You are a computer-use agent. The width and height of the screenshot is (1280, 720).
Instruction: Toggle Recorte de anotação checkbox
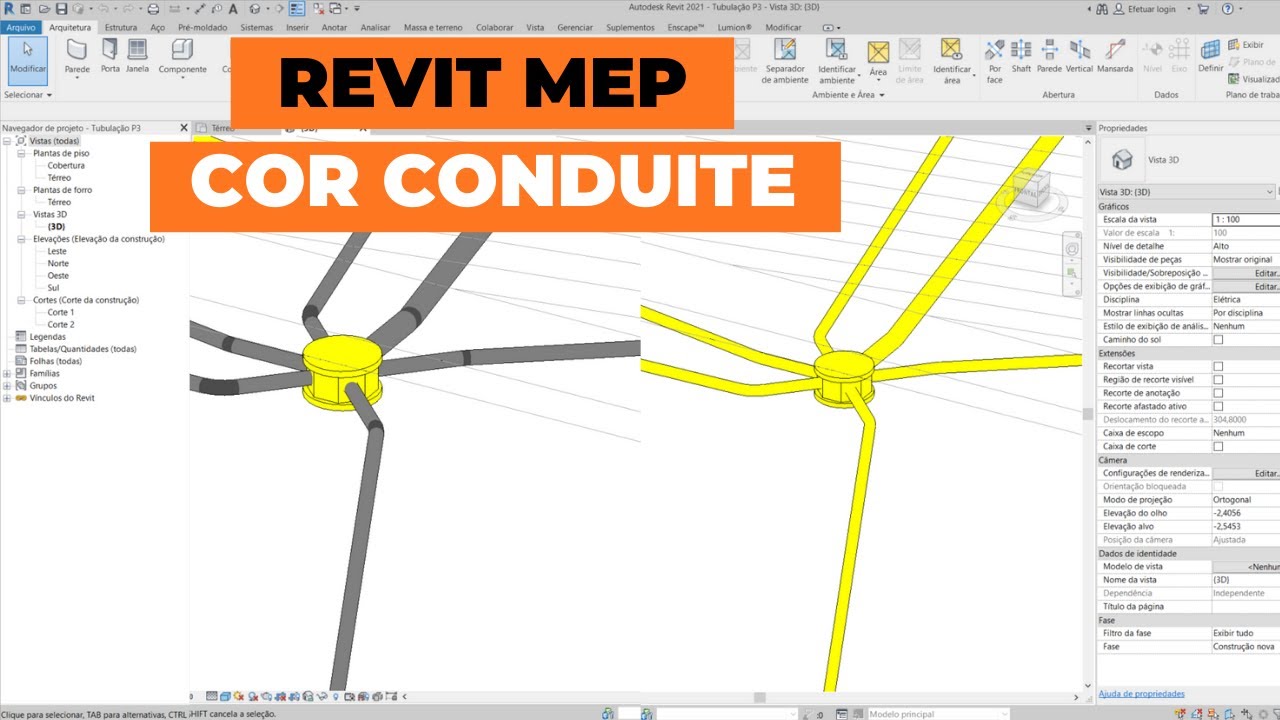(1218, 393)
